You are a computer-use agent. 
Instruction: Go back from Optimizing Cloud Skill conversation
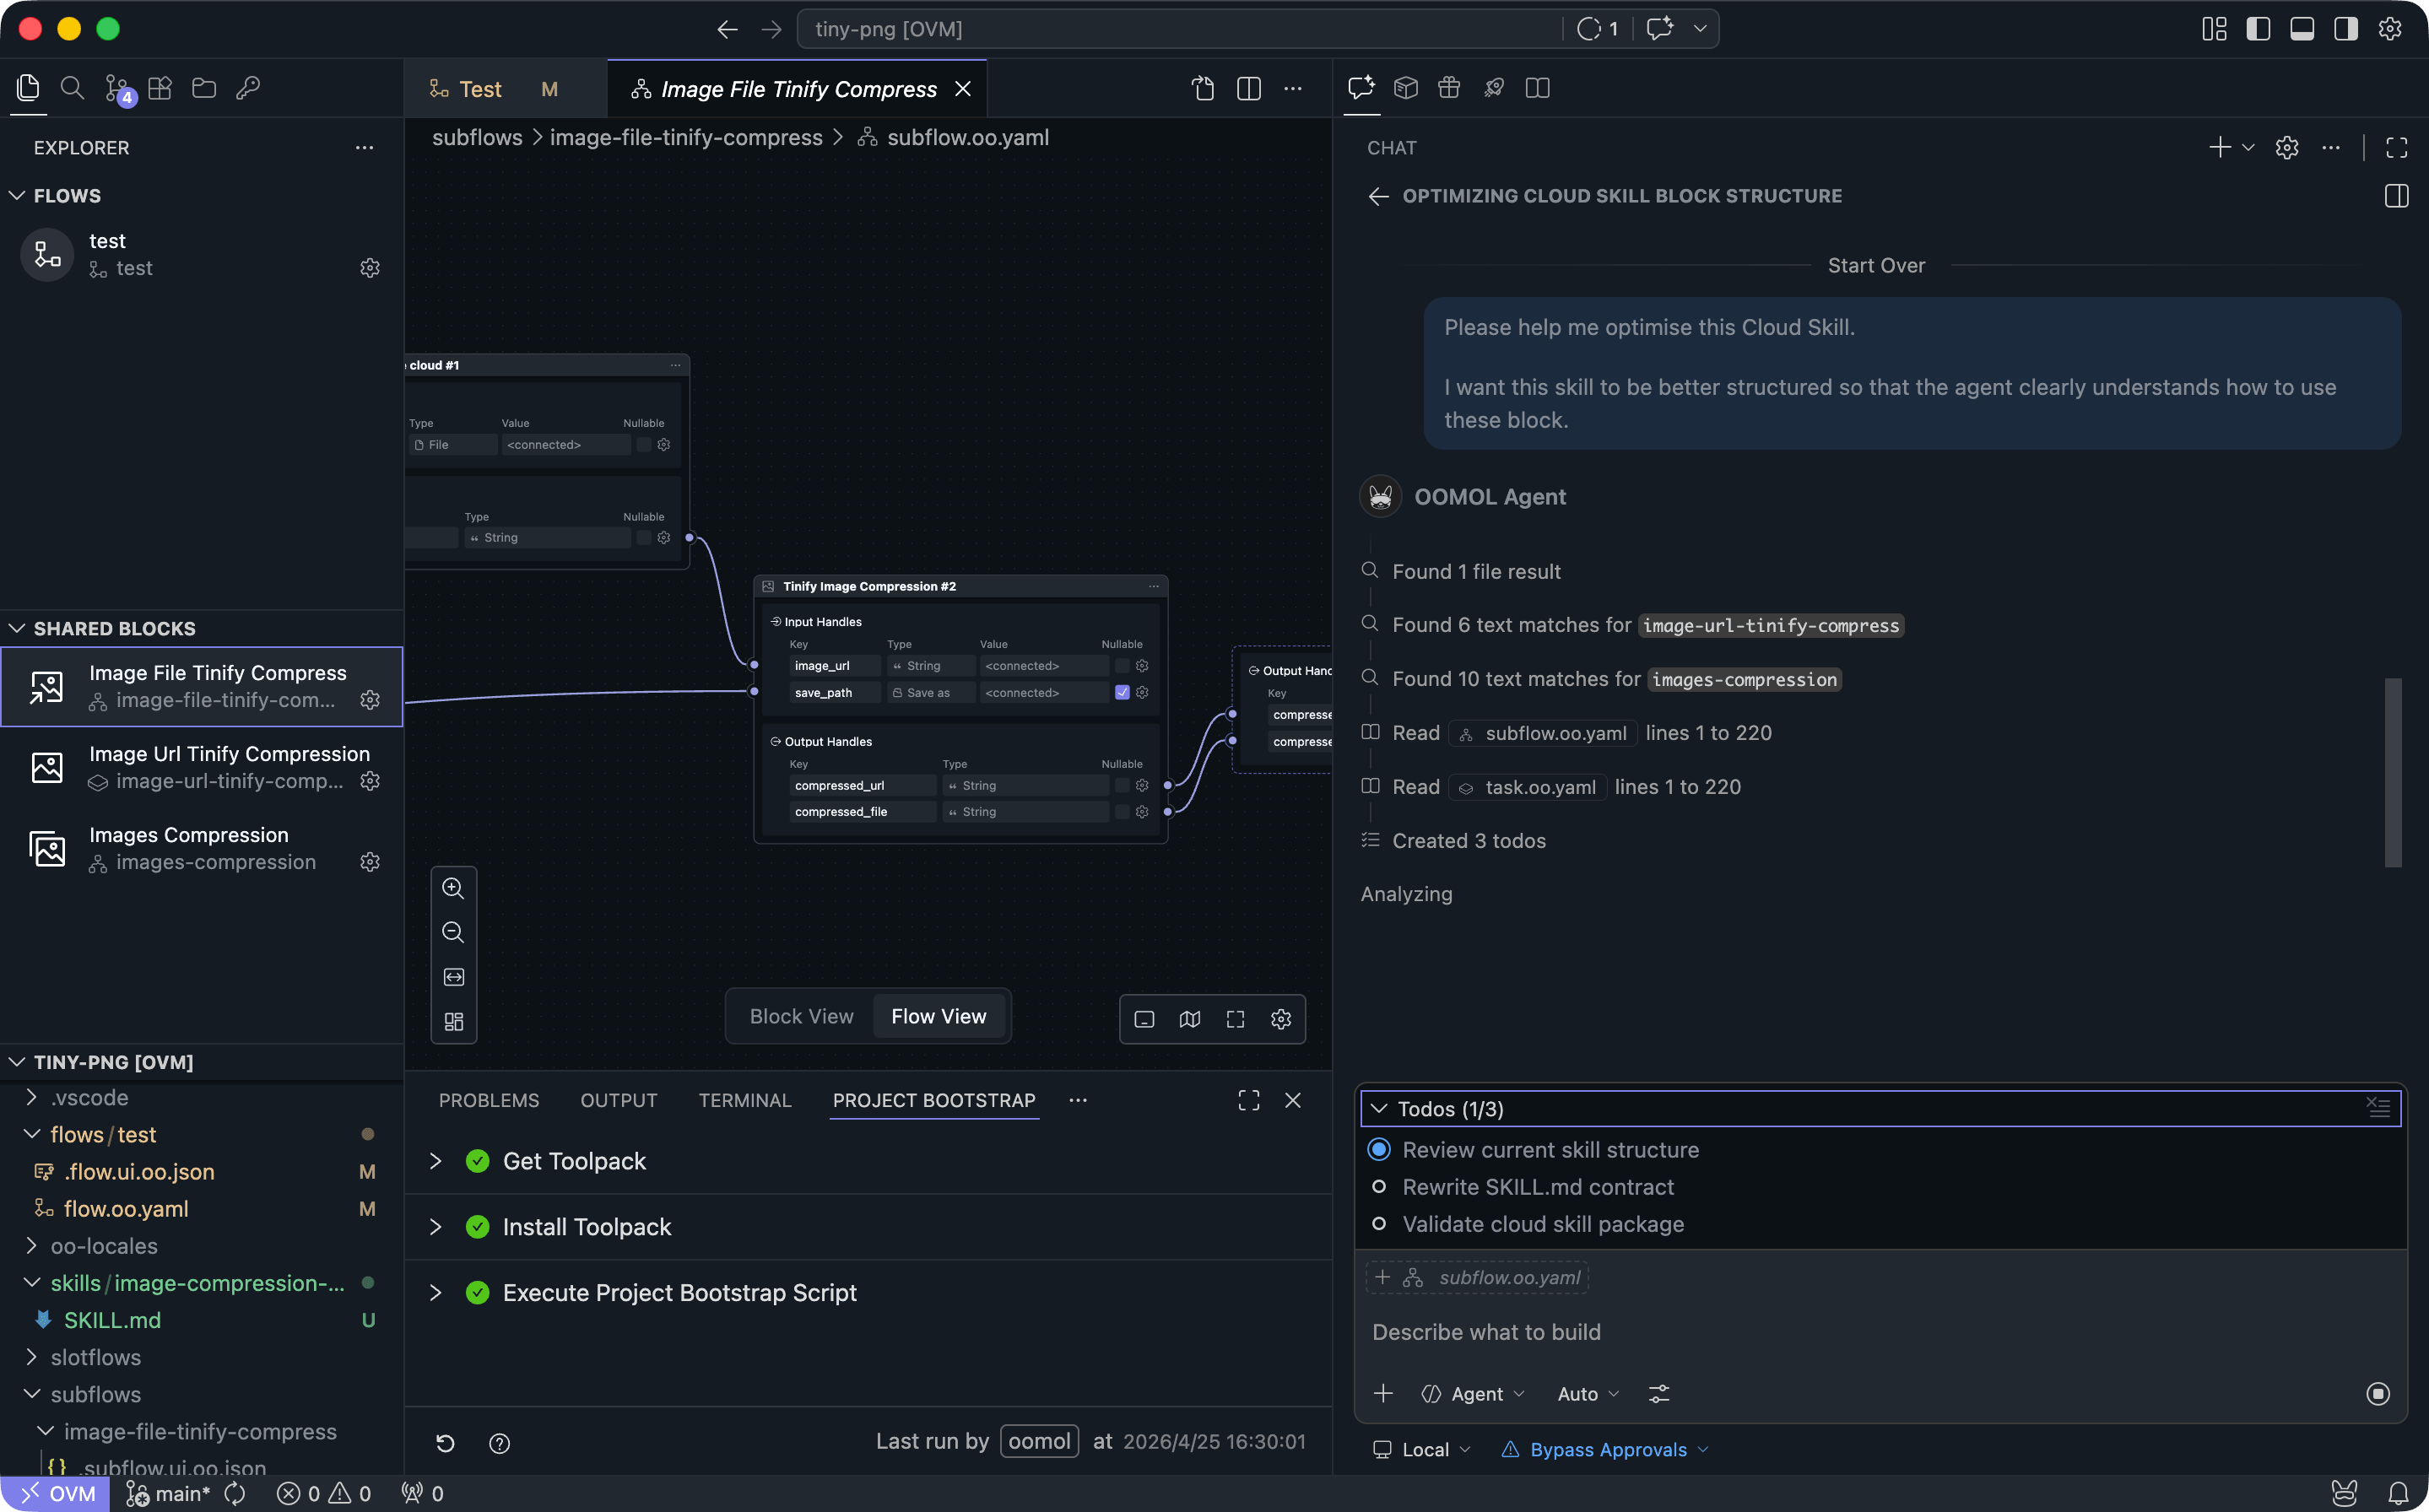(1379, 196)
